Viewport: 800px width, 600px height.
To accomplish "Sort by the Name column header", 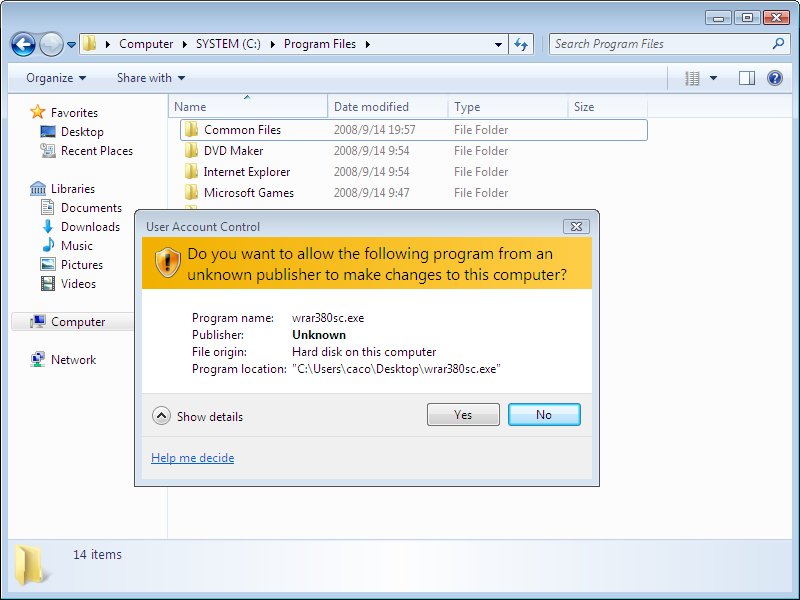I will 248,107.
